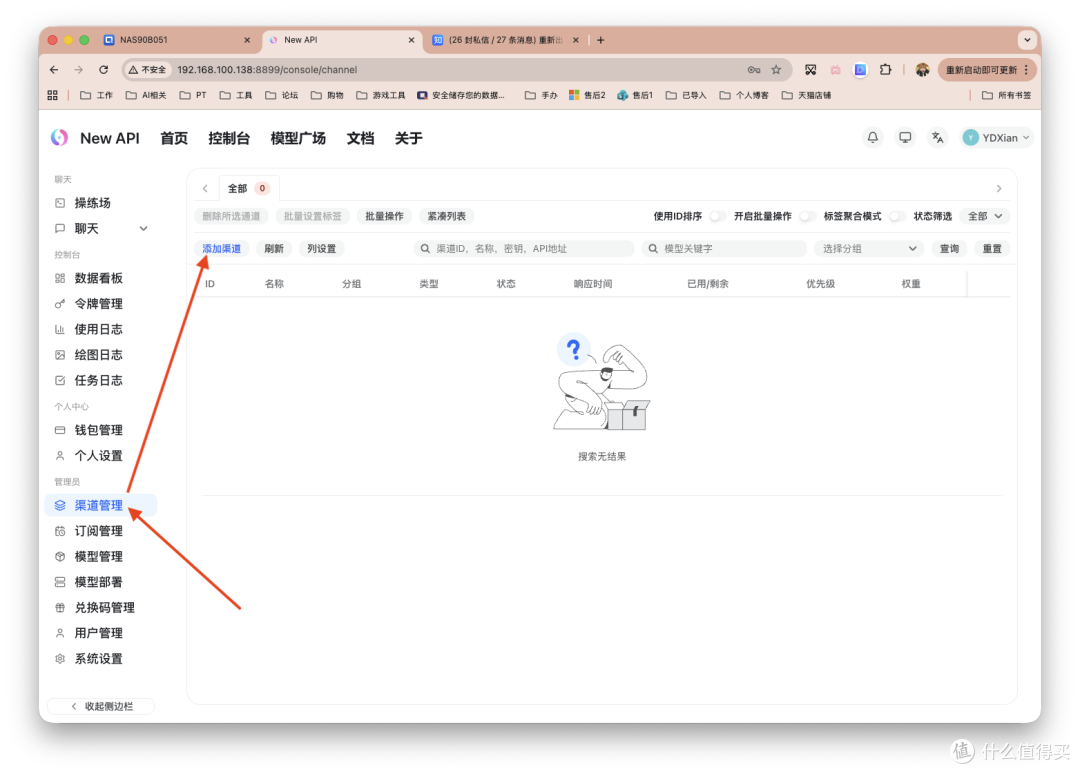1080x774 pixels.
Task: Click the browser address bar URL
Action: click(x=267, y=70)
